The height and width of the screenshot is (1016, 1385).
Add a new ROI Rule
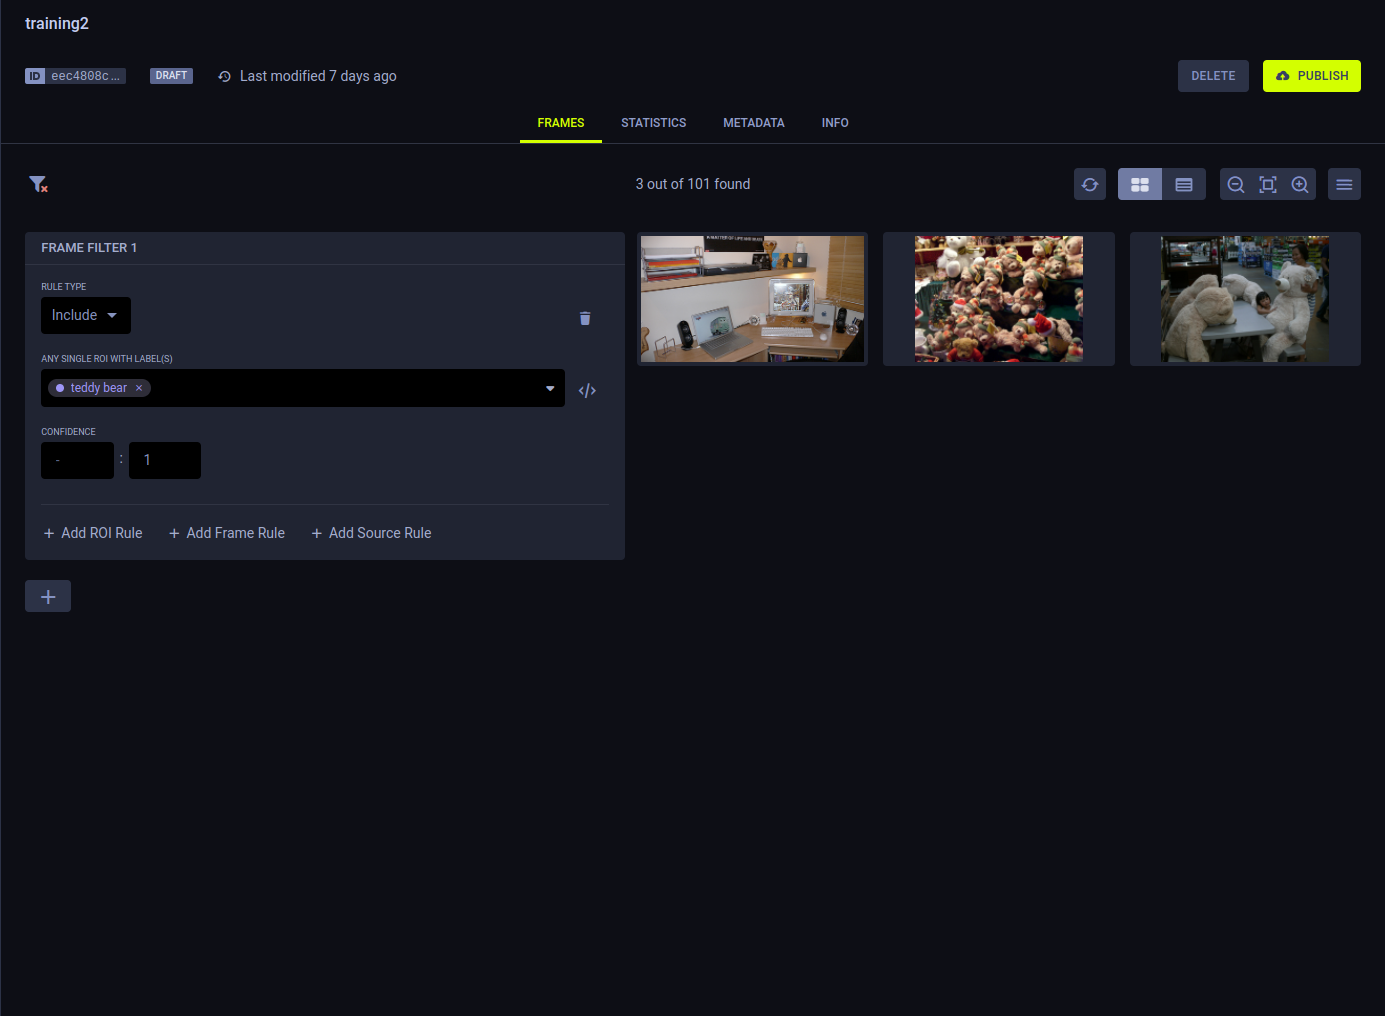click(93, 533)
